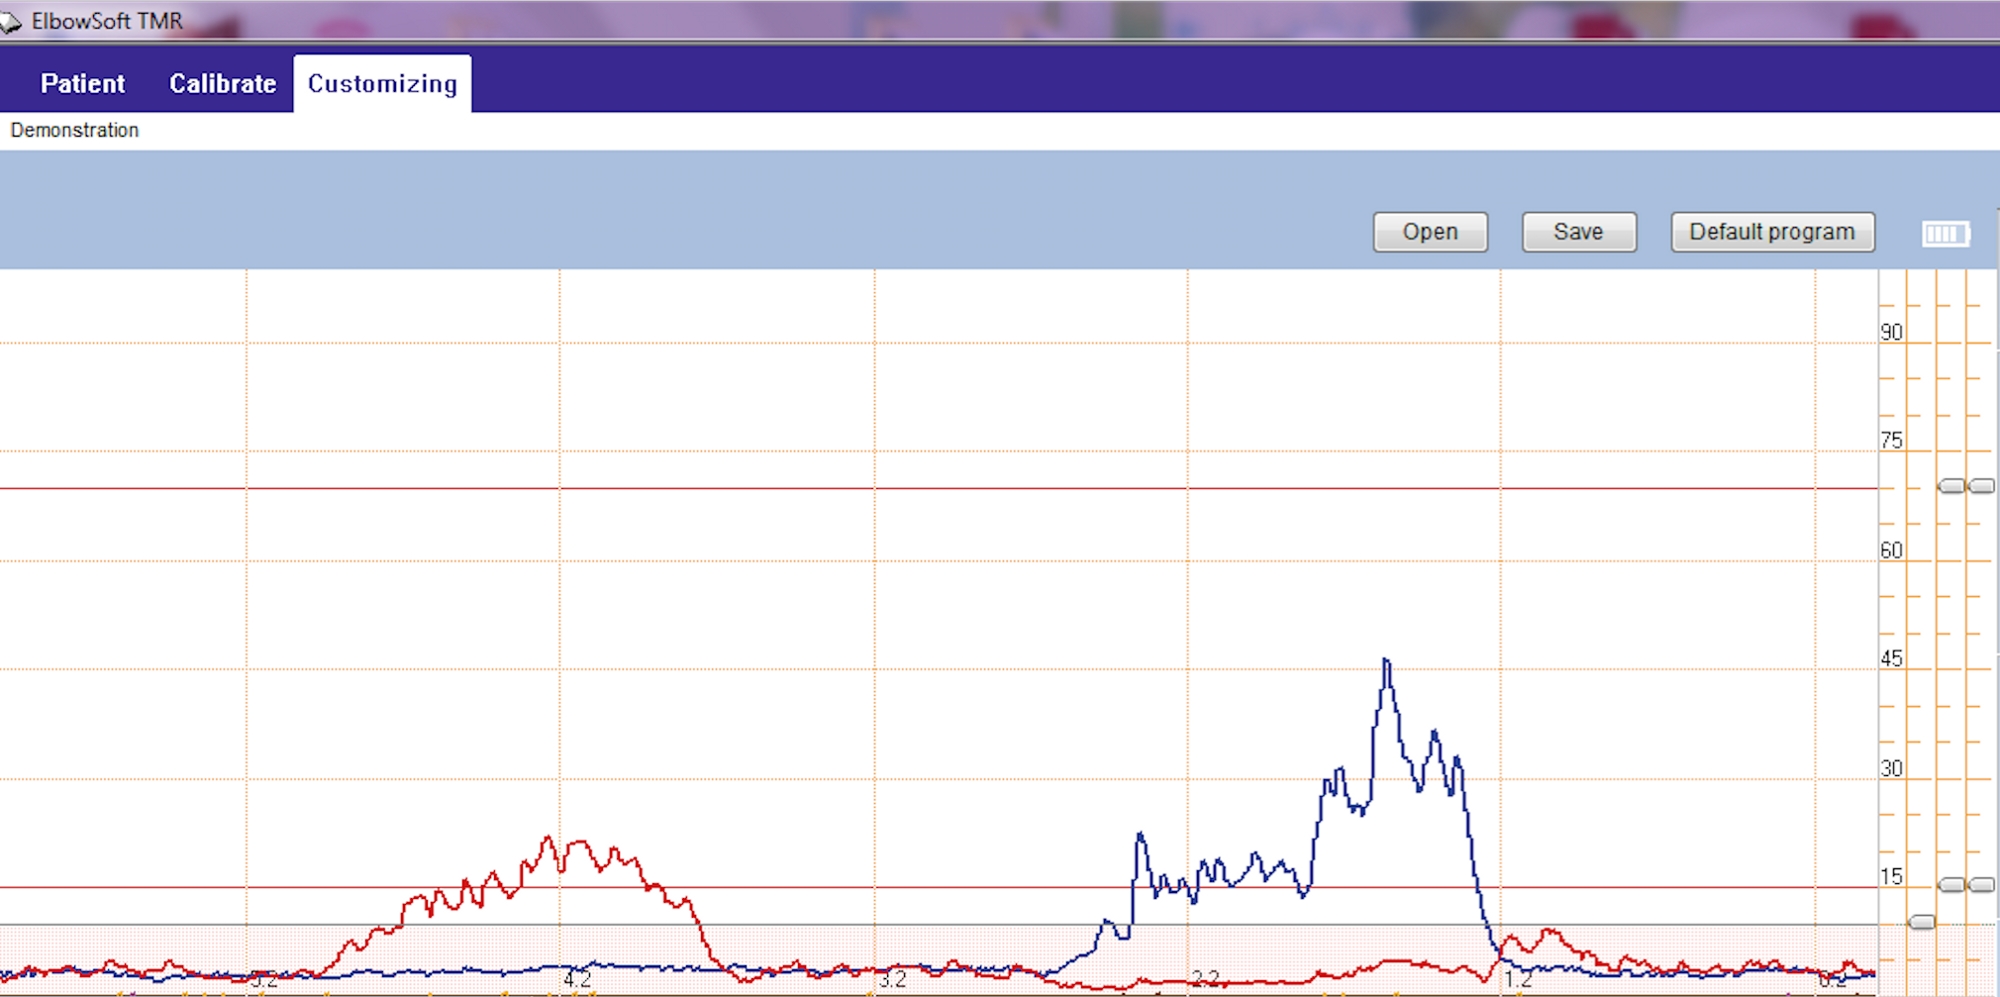This screenshot has width=2000, height=997.
Task: Click the tallest blue signal peak
Action: pyautogui.click(x=1386, y=662)
